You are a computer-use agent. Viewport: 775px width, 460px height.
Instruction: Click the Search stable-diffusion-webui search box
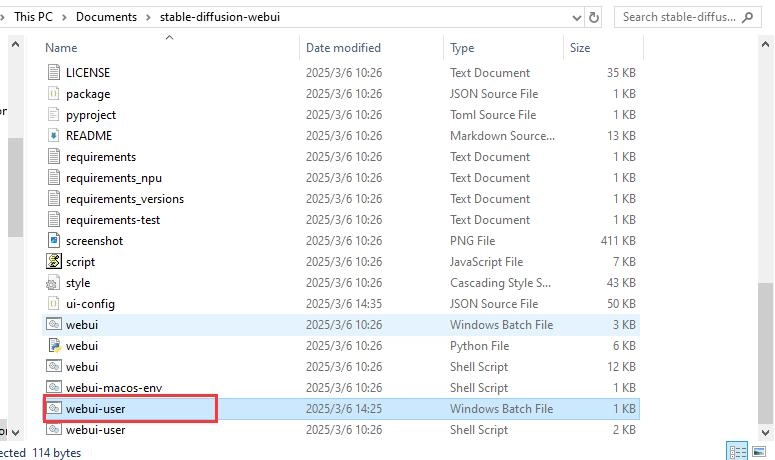[680, 17]
